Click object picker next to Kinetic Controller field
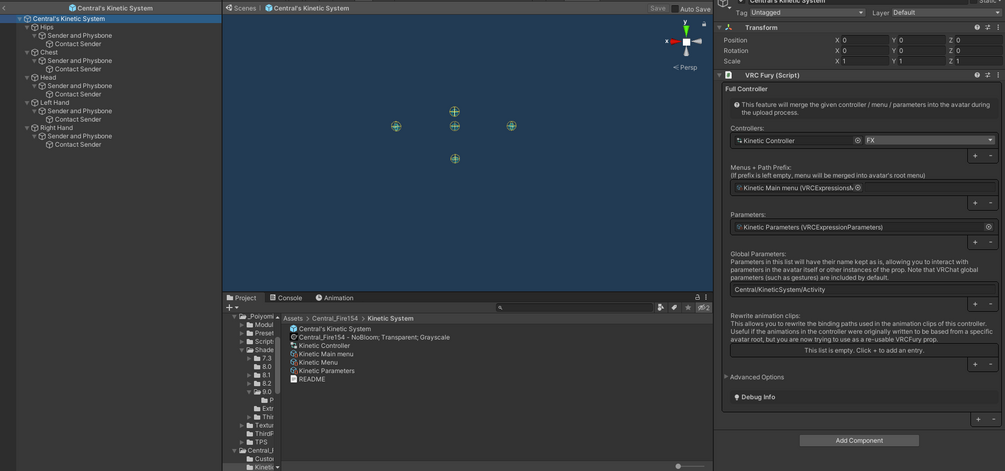Image resolution: width=1005 pixels, height=471 pixels. (x=858, y=140)
